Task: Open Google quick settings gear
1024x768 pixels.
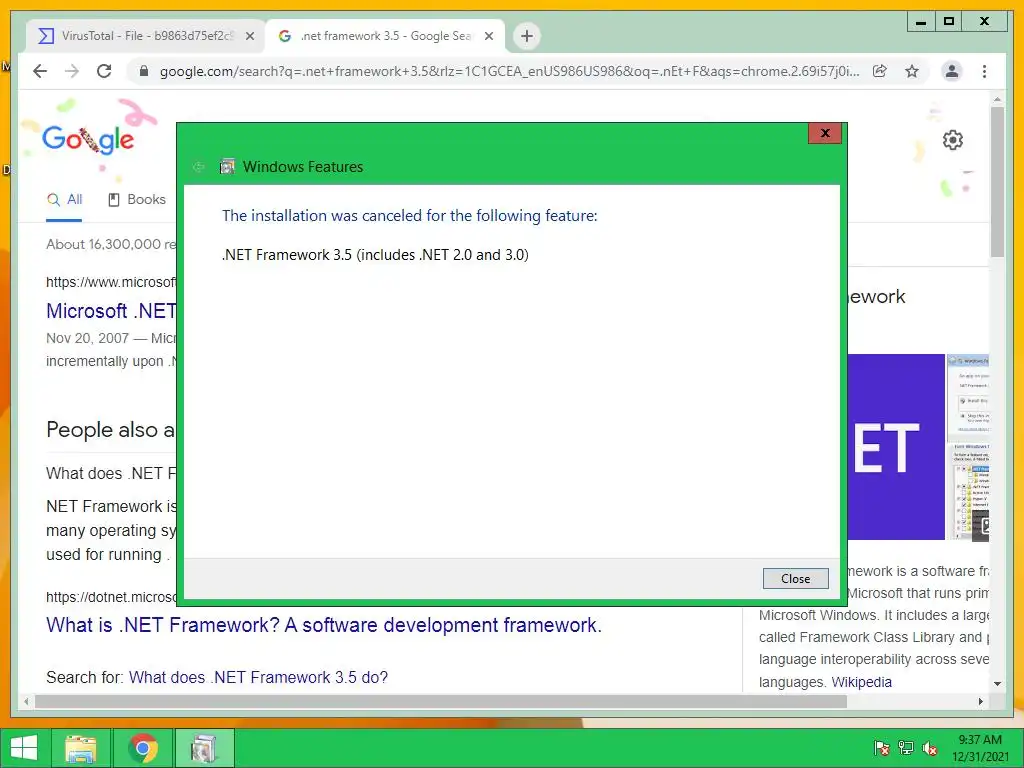Action: click(952, 140)
